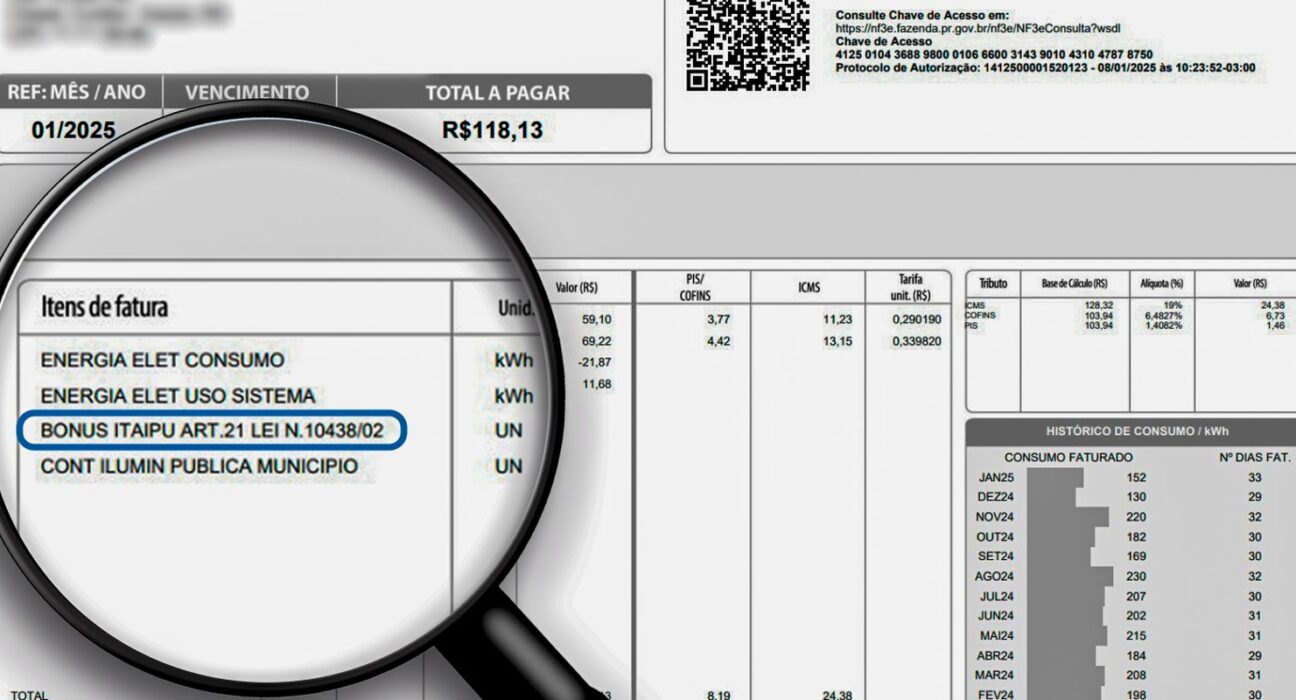This screenshot has height=700, width=1296.
Task: Select the ENERGIA ELET CONSUMO item
Action: click(162, 360)
